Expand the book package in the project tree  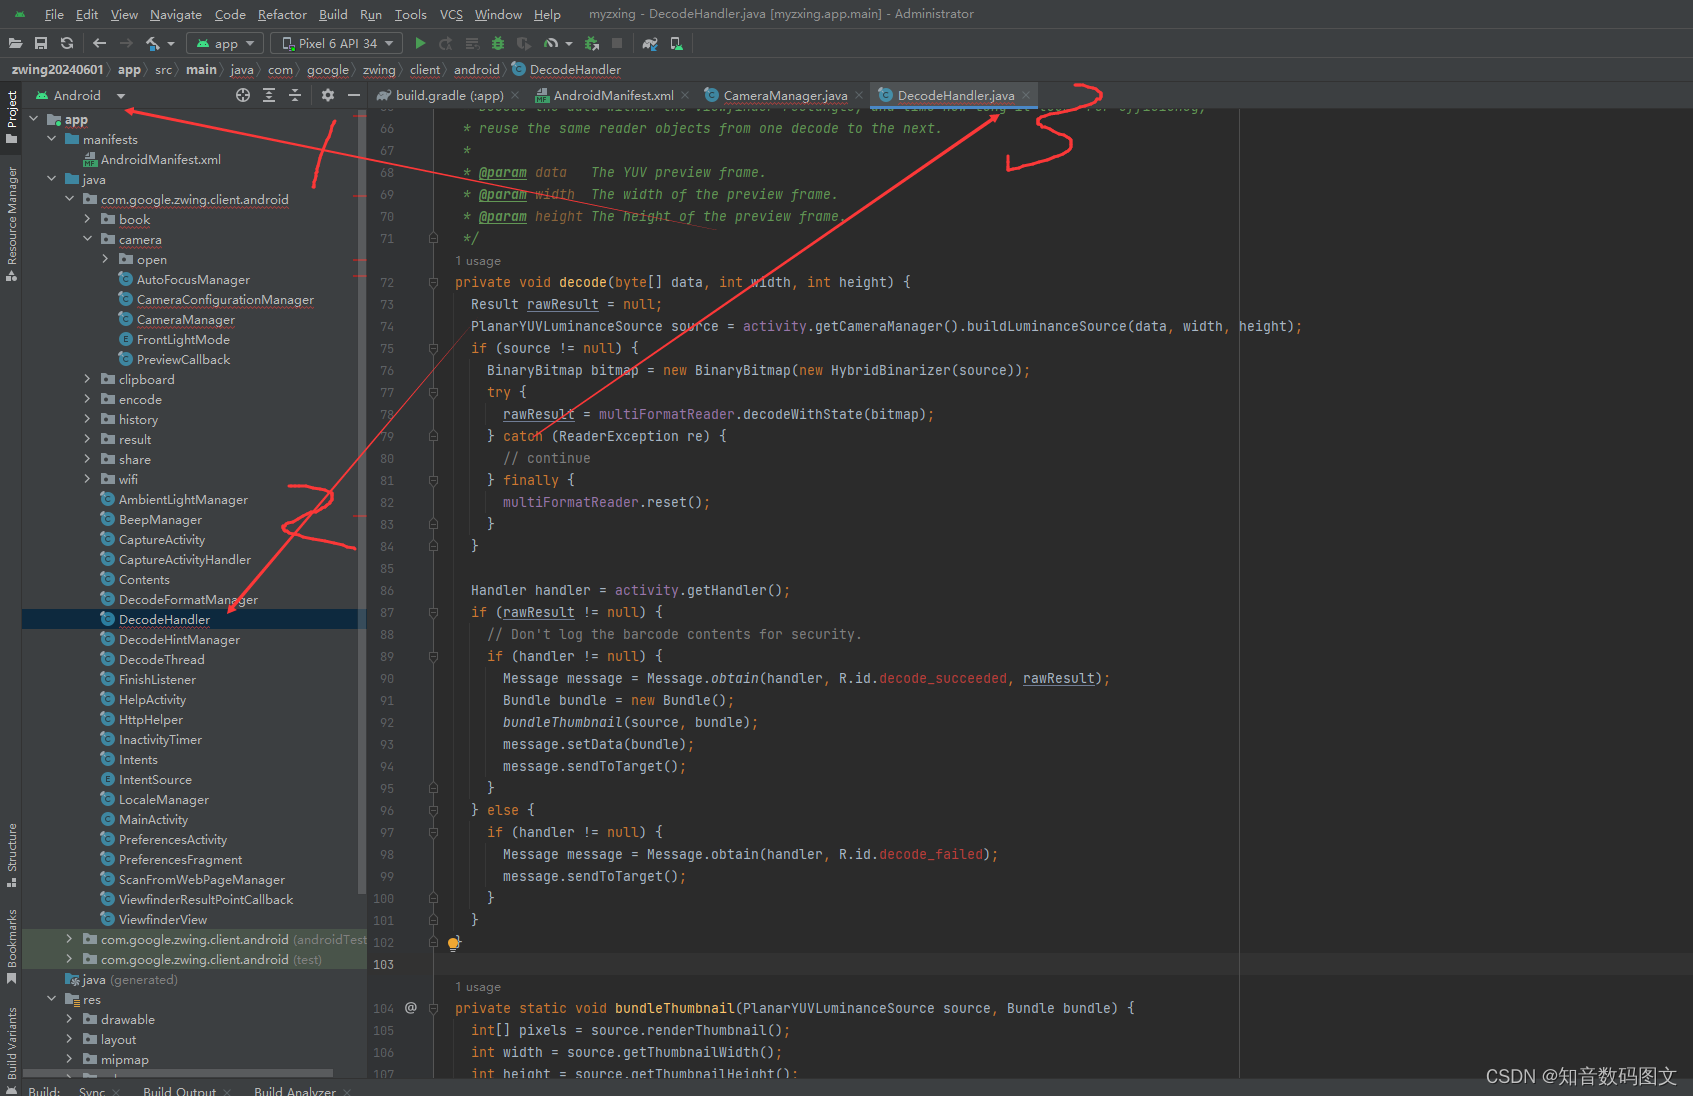pyautogui.click(x=89, y=219)
